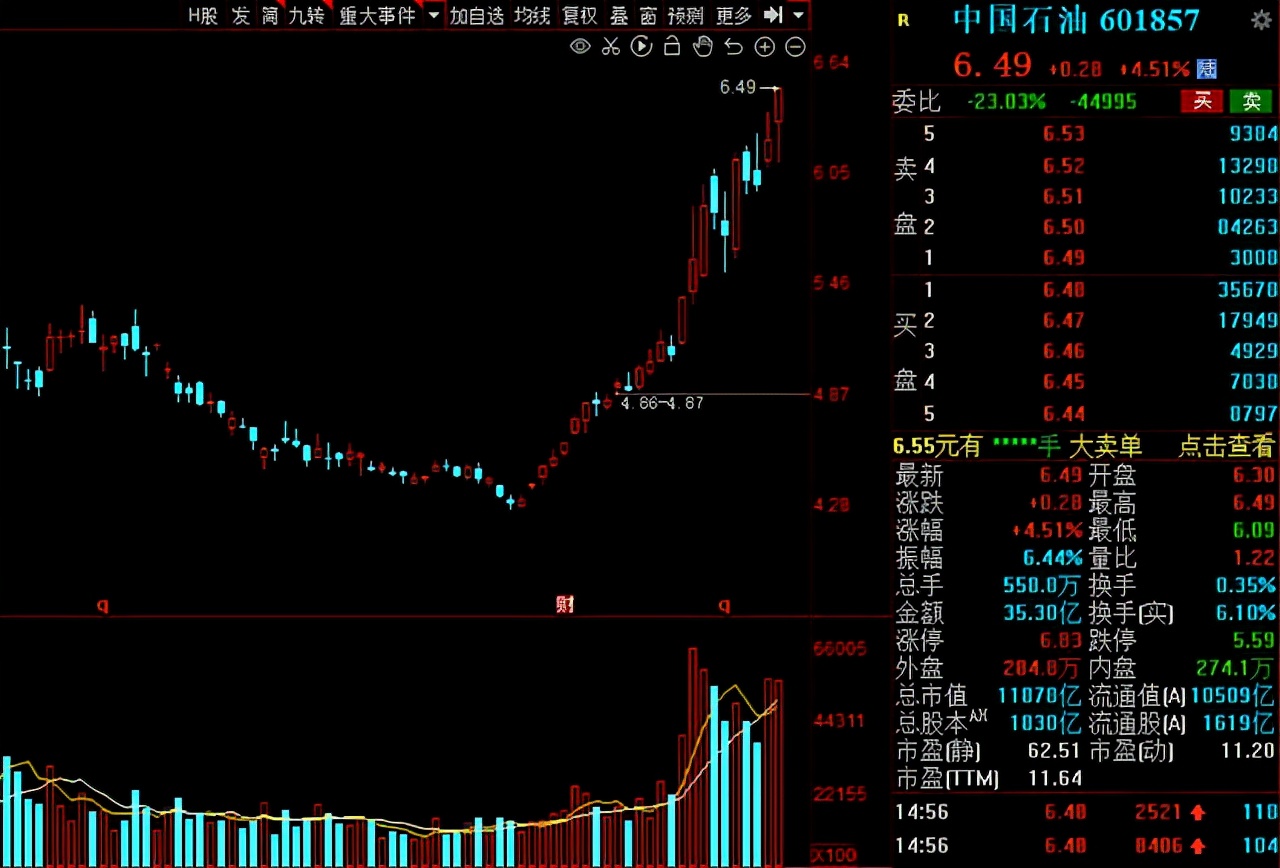Image resolution: width=1280 pixels, height=868 pixels.
Task: Select sell level 4 price 6.52
Action: 1063,165
